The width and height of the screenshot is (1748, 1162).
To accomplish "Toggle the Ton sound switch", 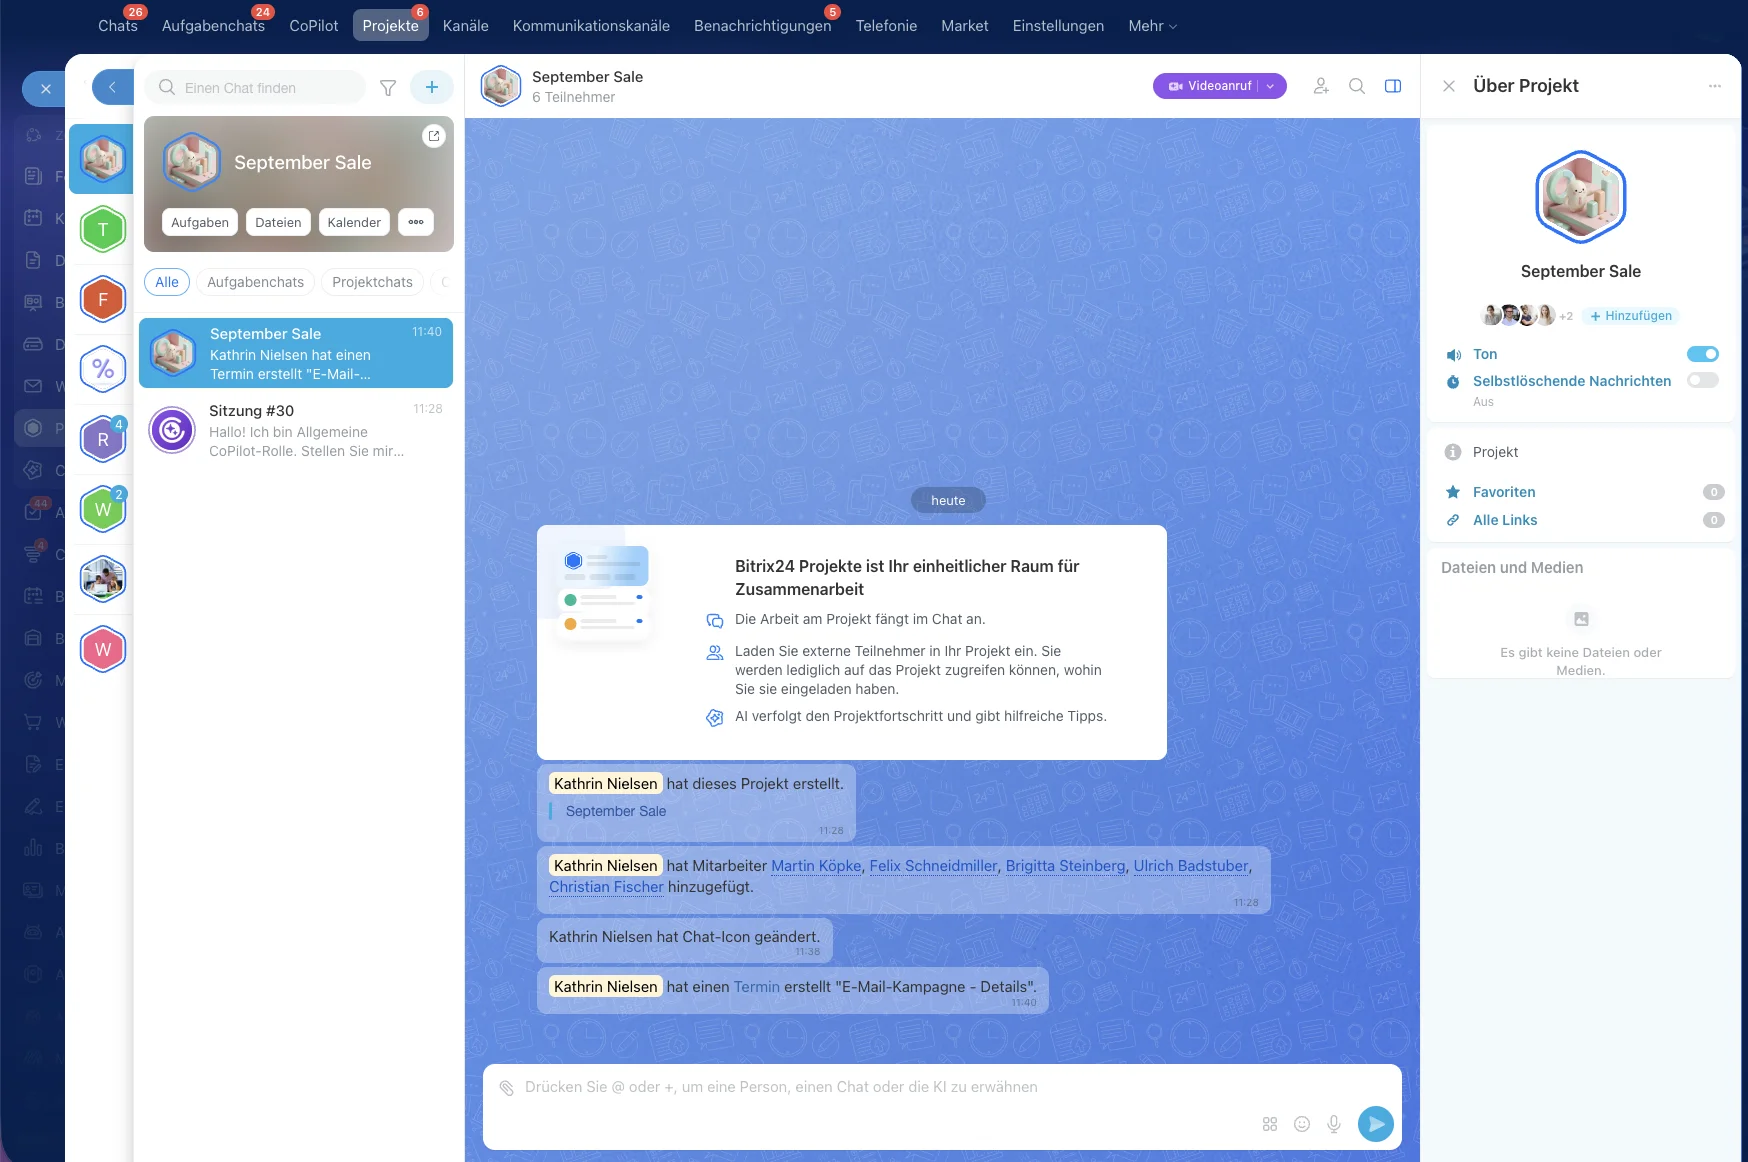I will click(1702, 354).
